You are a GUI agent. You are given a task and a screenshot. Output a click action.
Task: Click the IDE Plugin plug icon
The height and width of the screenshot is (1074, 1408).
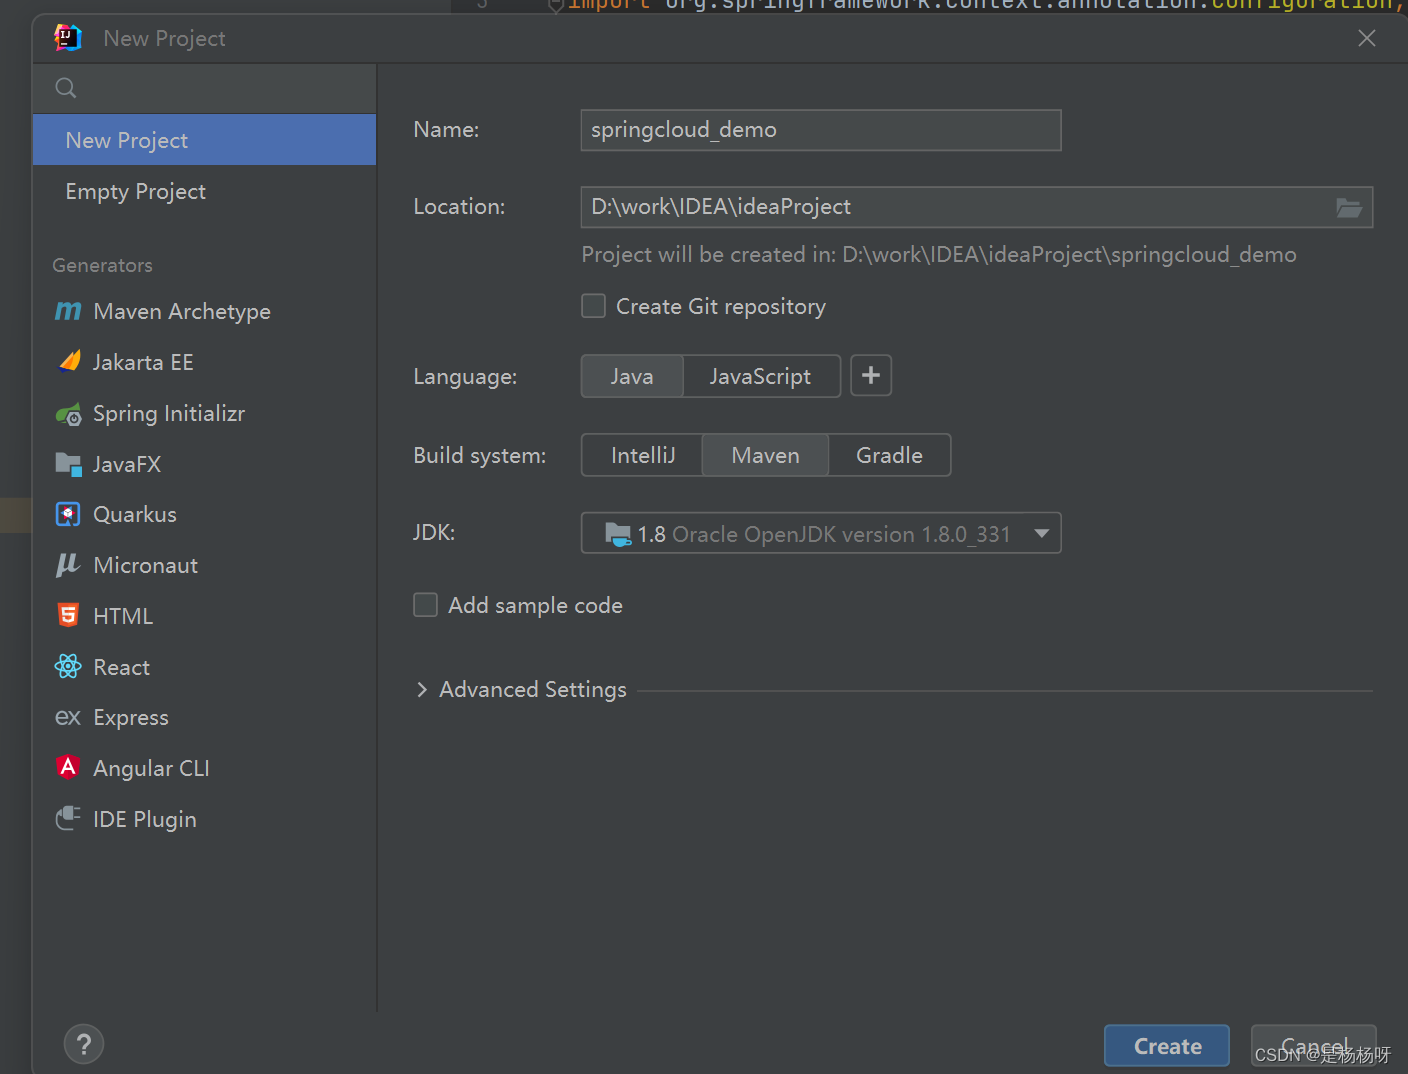[x=68, y=818]
